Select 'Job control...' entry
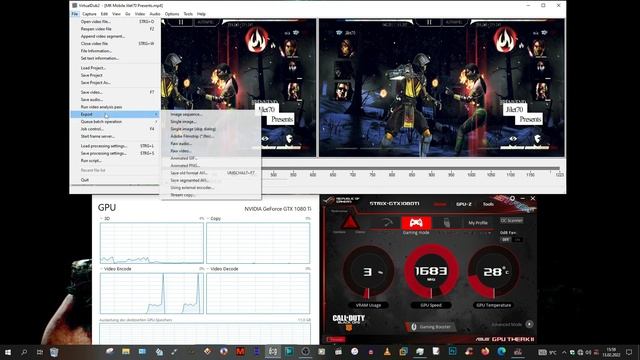Screen dimensions: 640x360 116,129
